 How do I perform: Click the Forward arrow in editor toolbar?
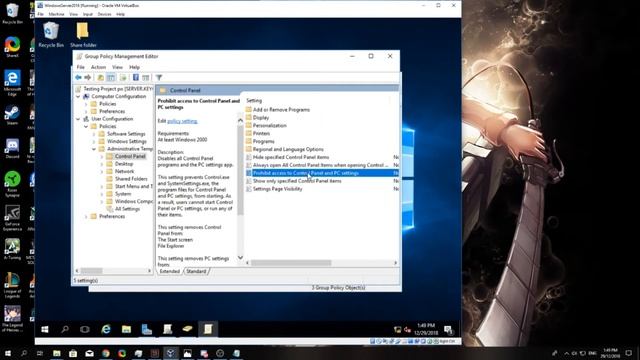tap(87, 77)
